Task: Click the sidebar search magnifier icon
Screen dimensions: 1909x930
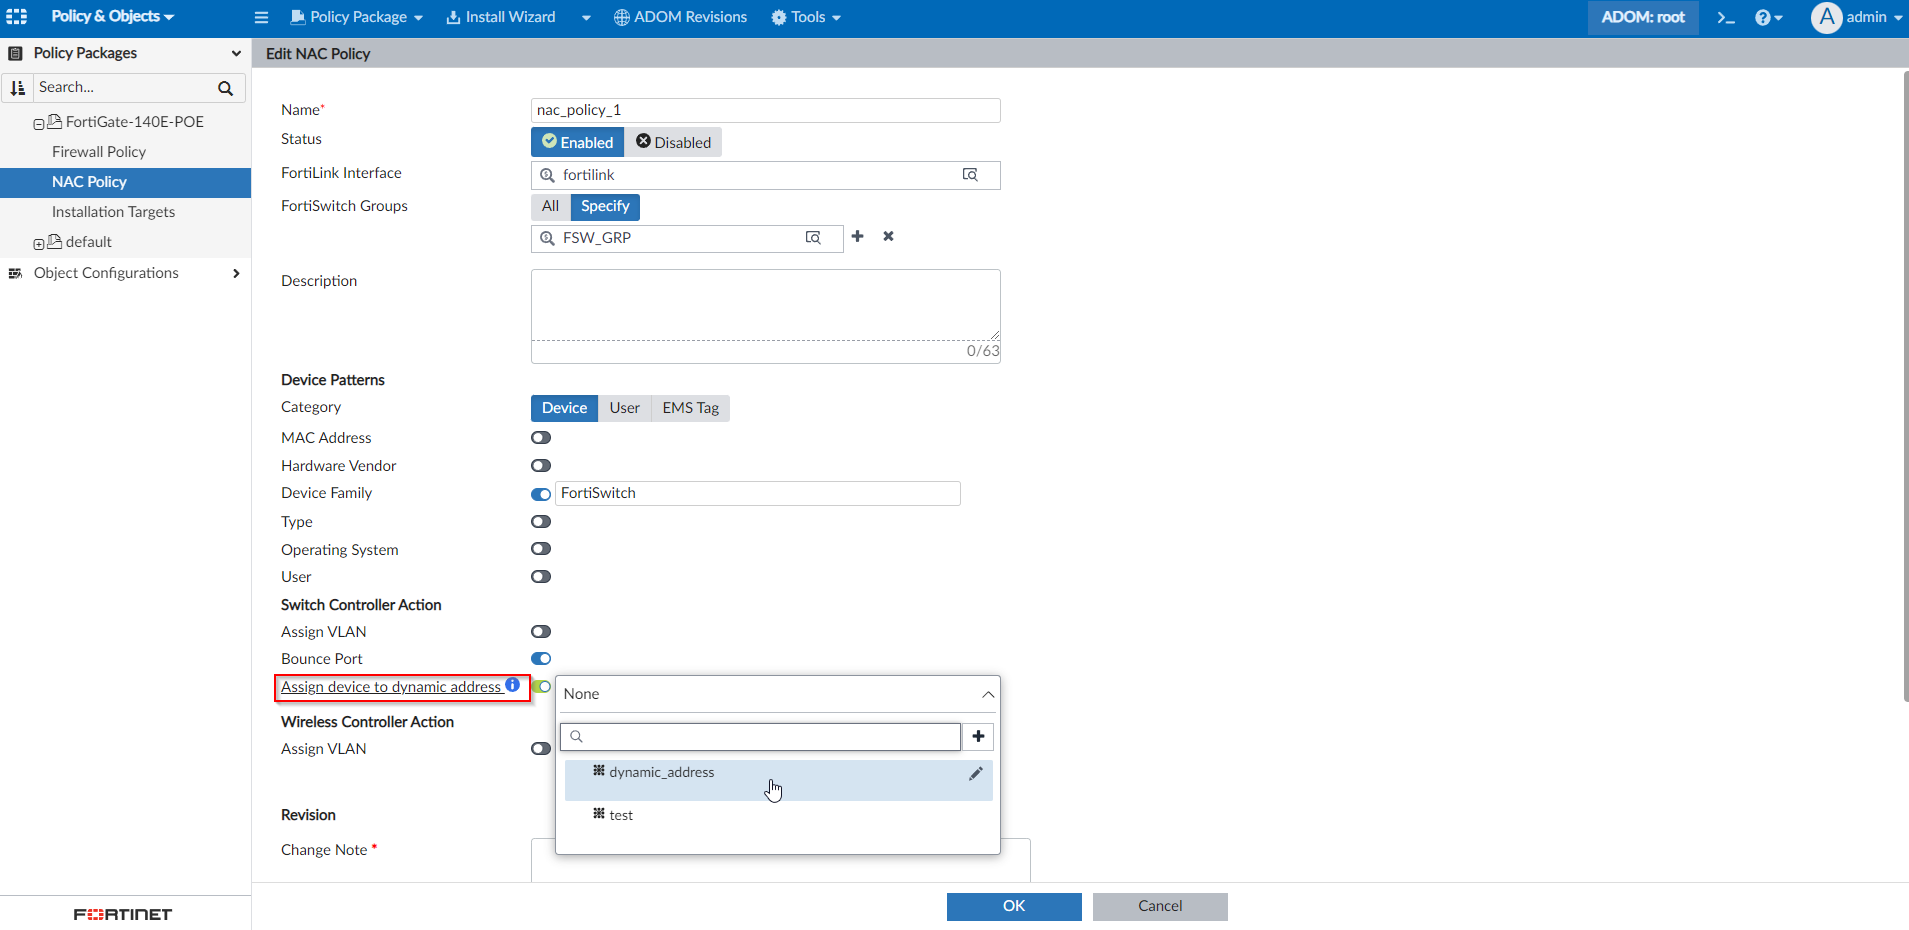Action: [226, 88]
